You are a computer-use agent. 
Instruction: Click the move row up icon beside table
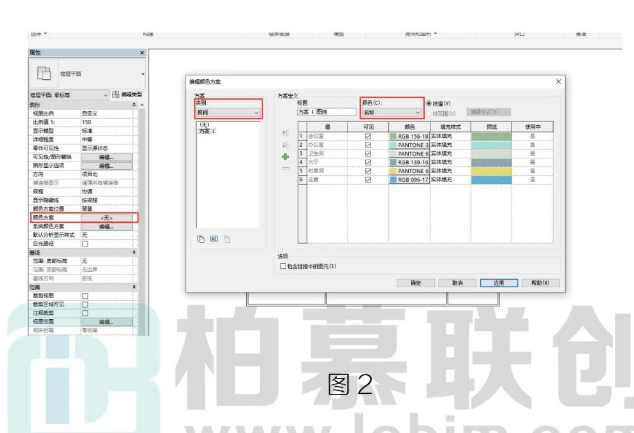[x=285, y=133]
